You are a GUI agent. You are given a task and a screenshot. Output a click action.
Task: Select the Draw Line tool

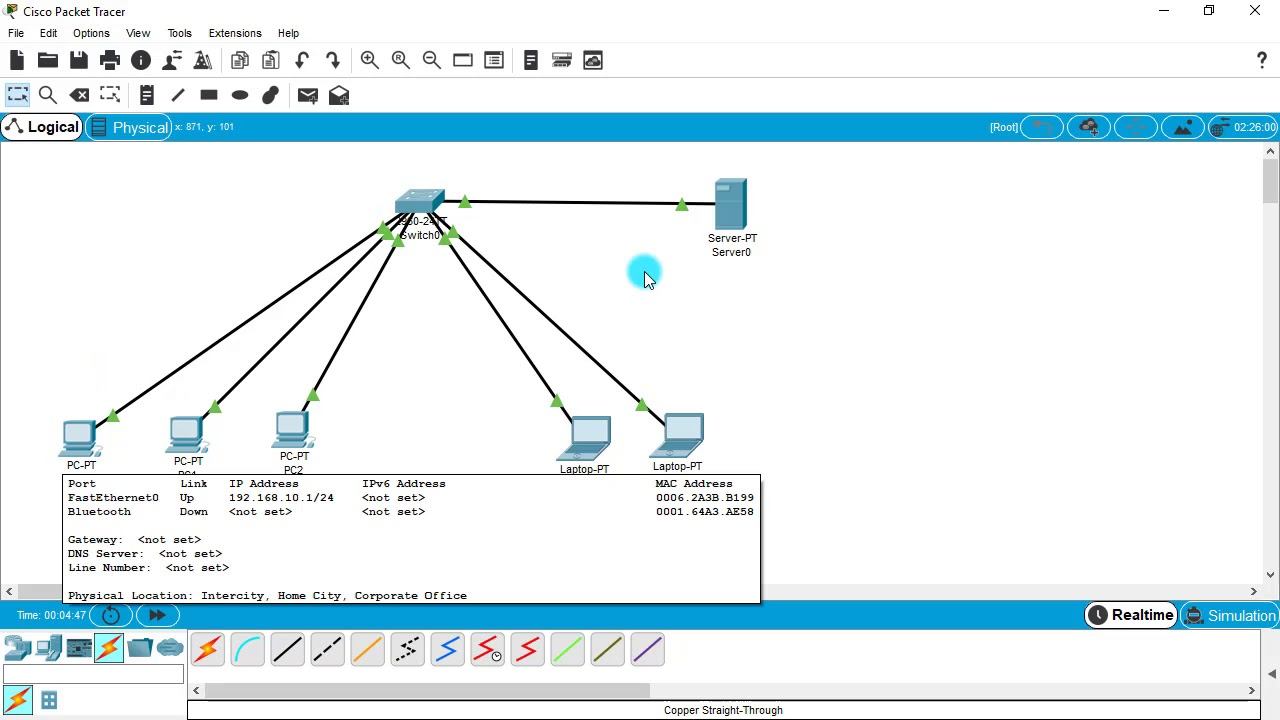click(x=178, y=95)
